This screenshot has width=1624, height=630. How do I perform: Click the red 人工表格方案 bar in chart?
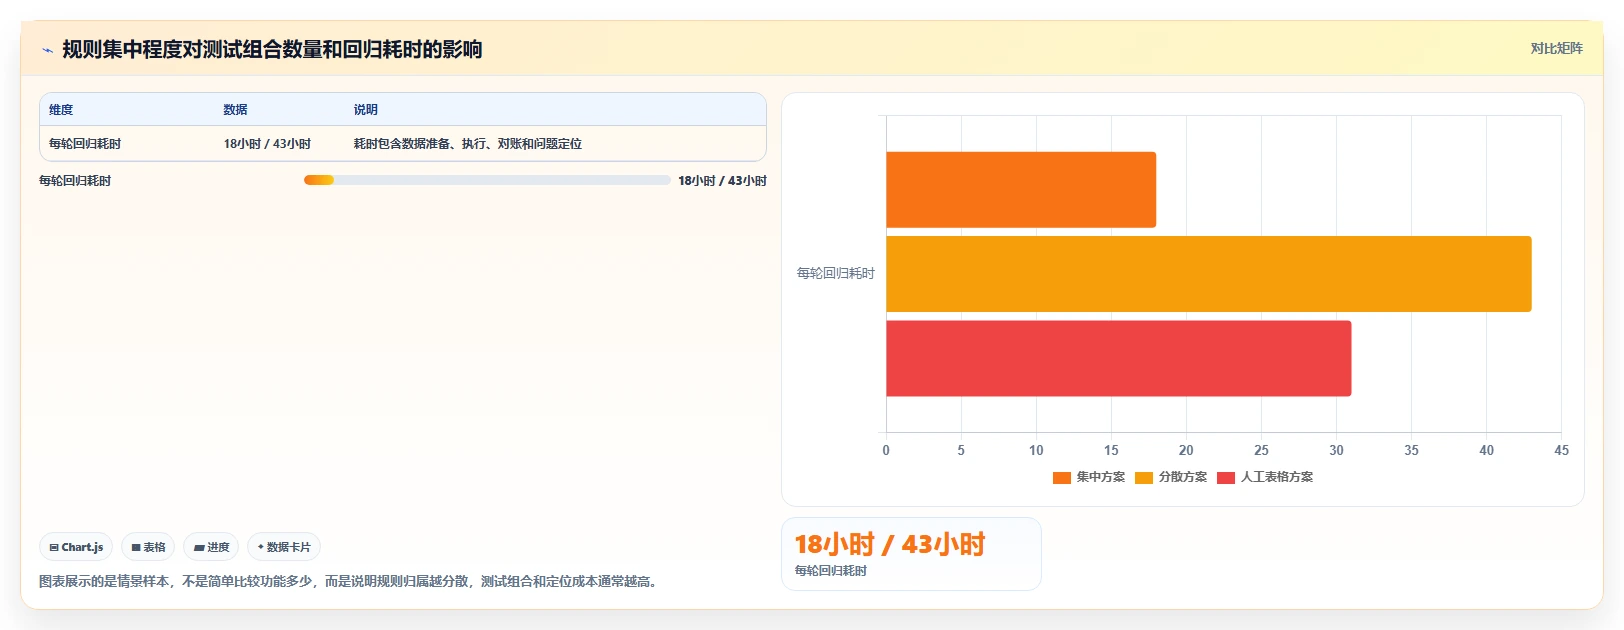coord(1118,358)
